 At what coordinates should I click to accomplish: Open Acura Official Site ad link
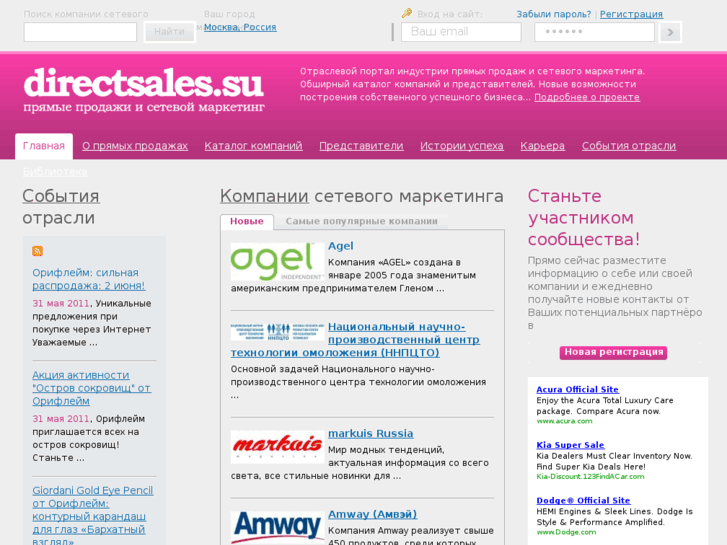click(x=577, y=390)
